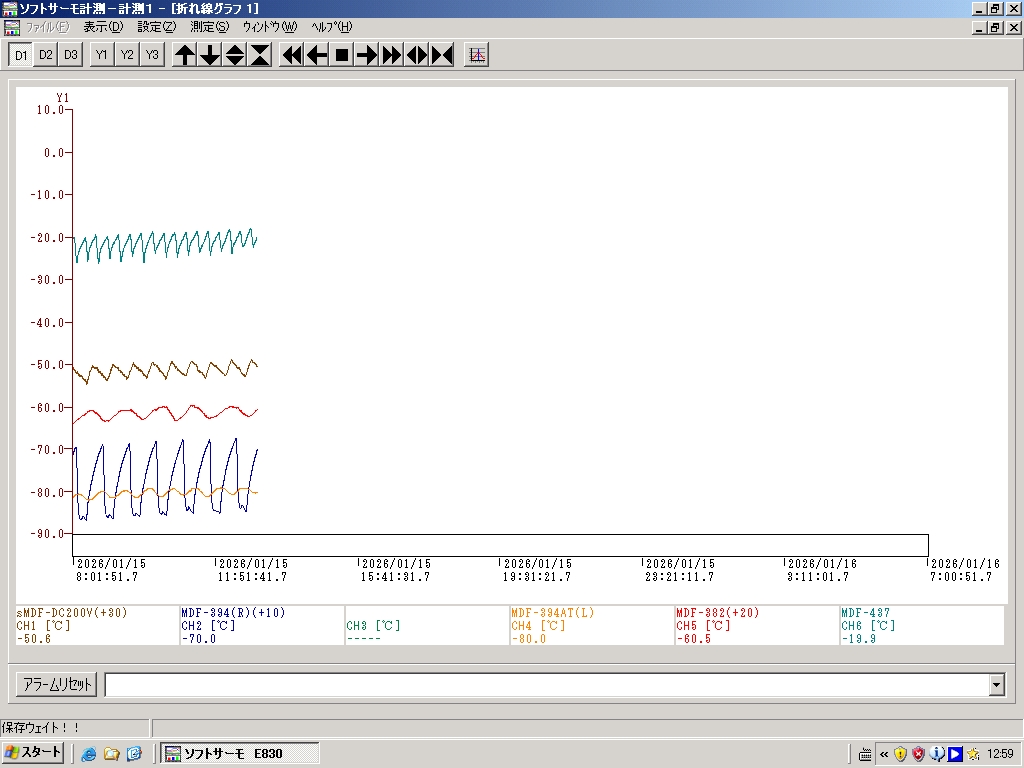Switch to the Y2 axis toggle
This screenshot has width=1024, height=768.
click(x=127, y=55)
